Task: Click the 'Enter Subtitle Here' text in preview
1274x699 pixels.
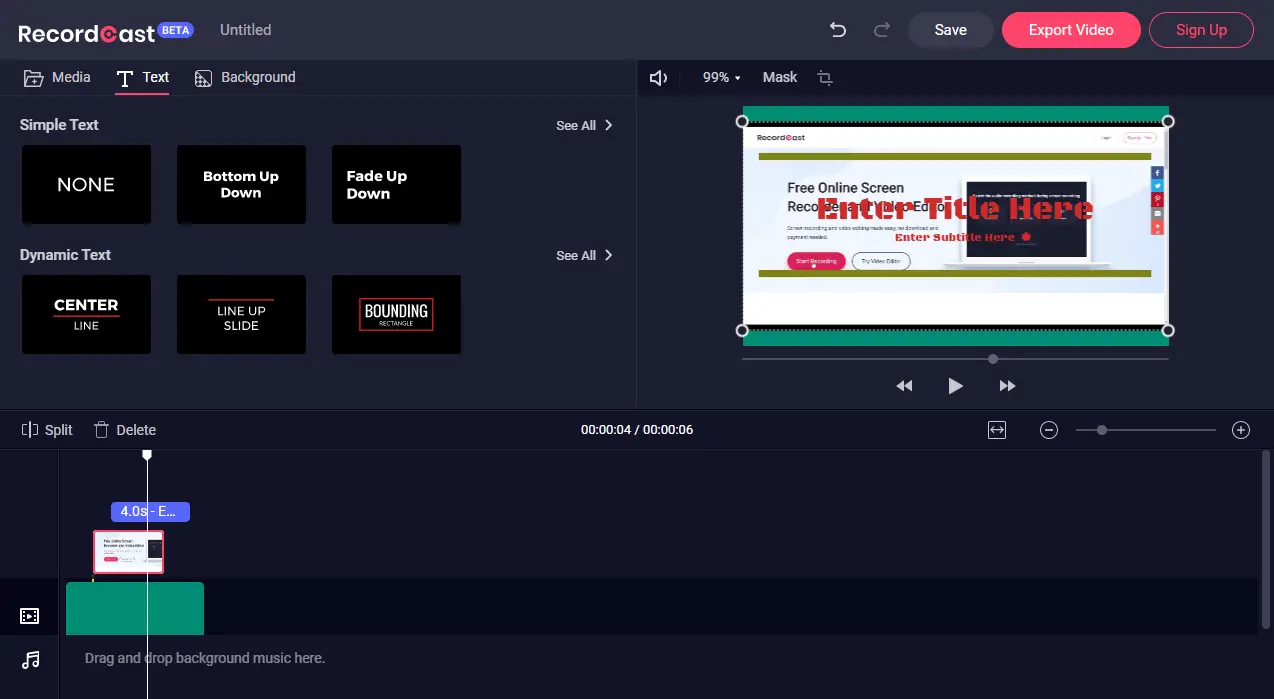Action: 955,237
